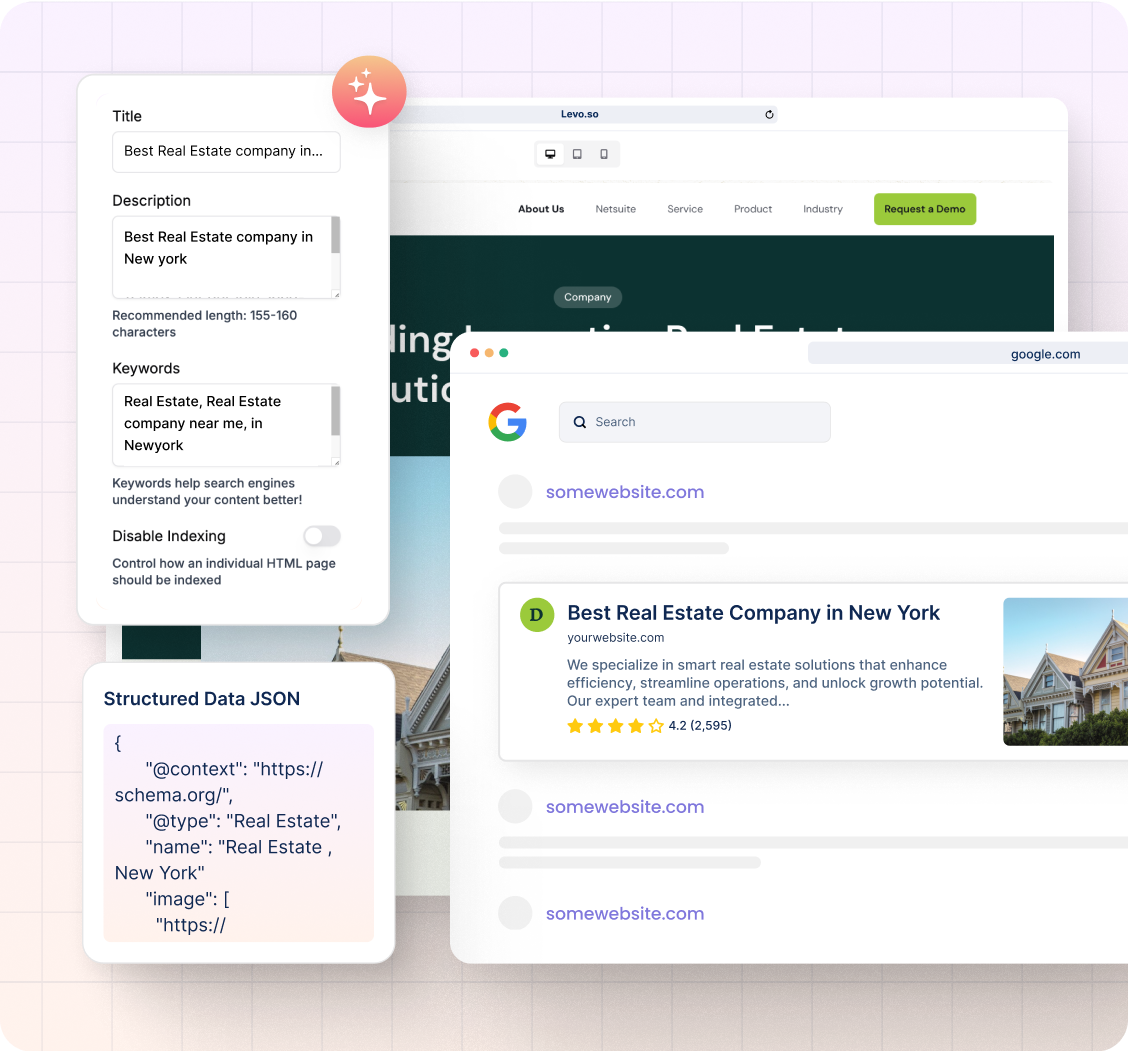Click the Title input field
Viewport: 1128px width, 1051px height.
[x=226, y=152]
